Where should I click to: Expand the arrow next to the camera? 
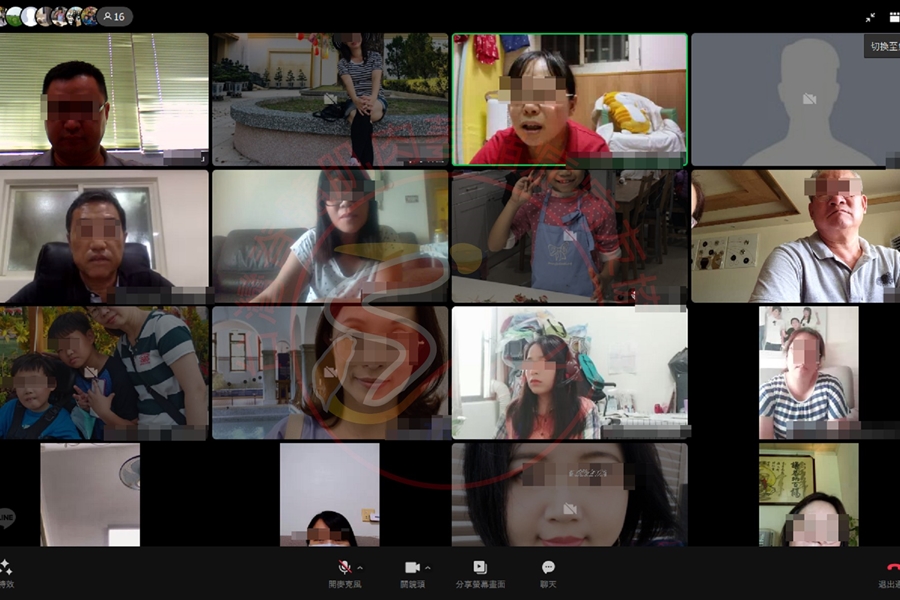tap(428, 568)
